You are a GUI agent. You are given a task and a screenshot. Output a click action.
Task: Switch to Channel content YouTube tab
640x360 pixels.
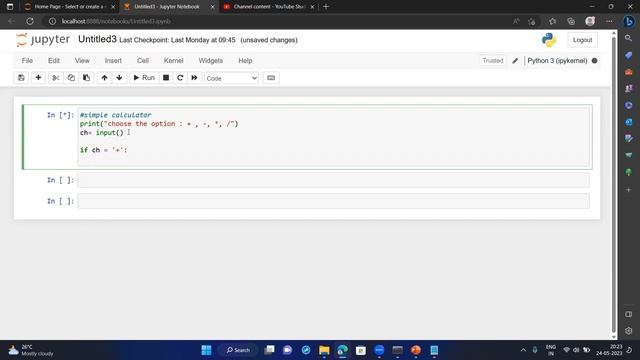coord(269,7)
